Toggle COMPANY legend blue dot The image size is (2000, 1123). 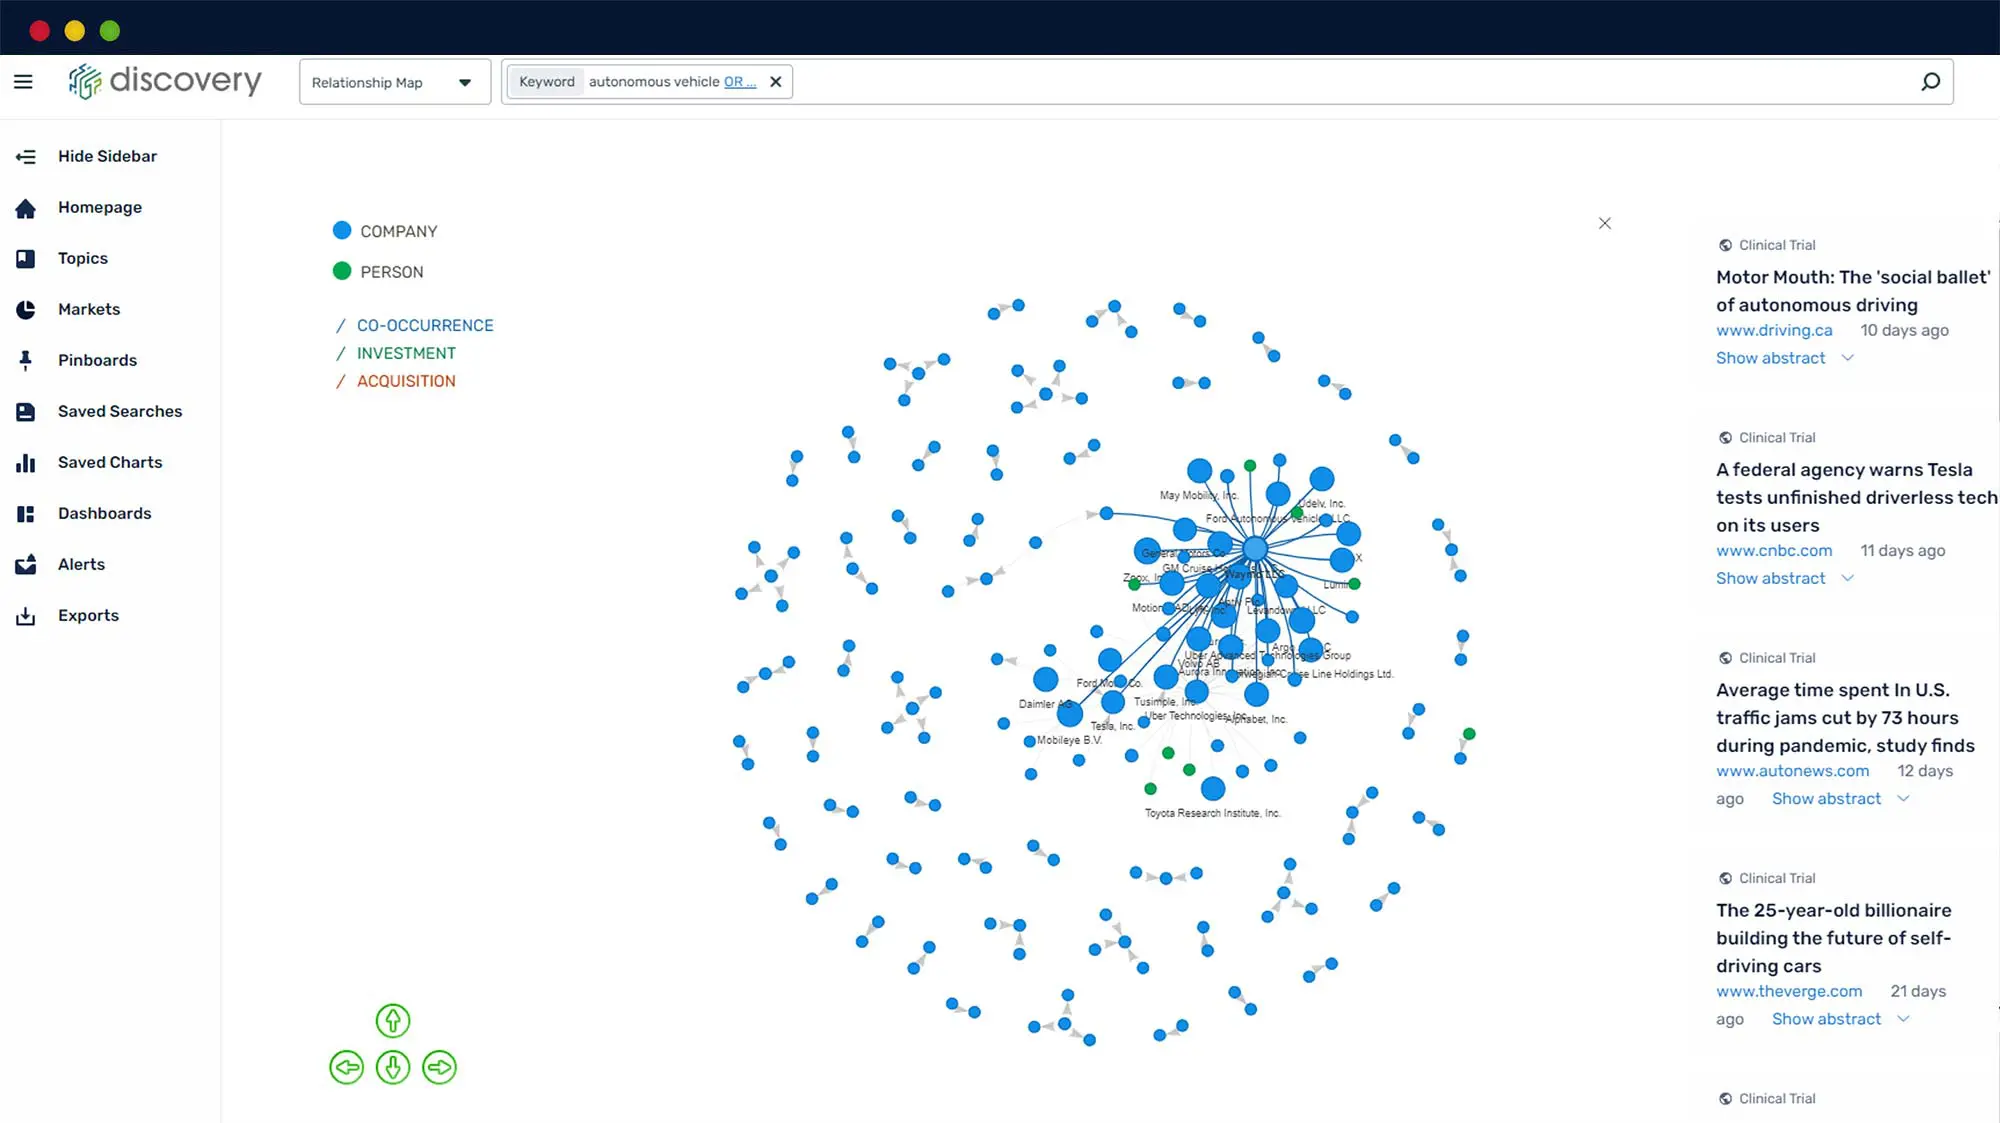tap(342, 230)
